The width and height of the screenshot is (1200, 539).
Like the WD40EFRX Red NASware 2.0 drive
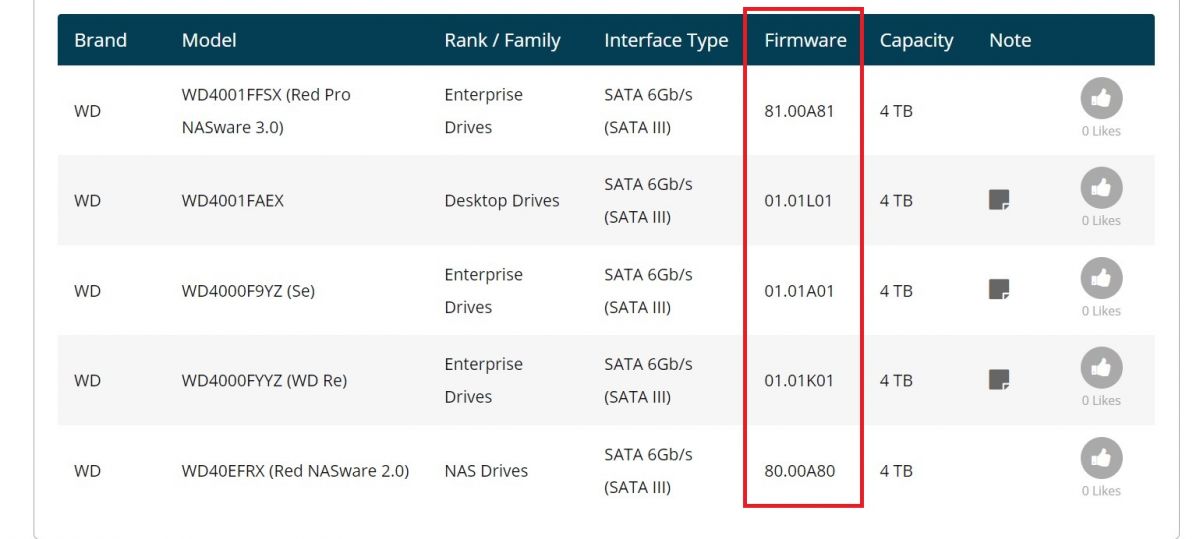[x=1101, y=458]
